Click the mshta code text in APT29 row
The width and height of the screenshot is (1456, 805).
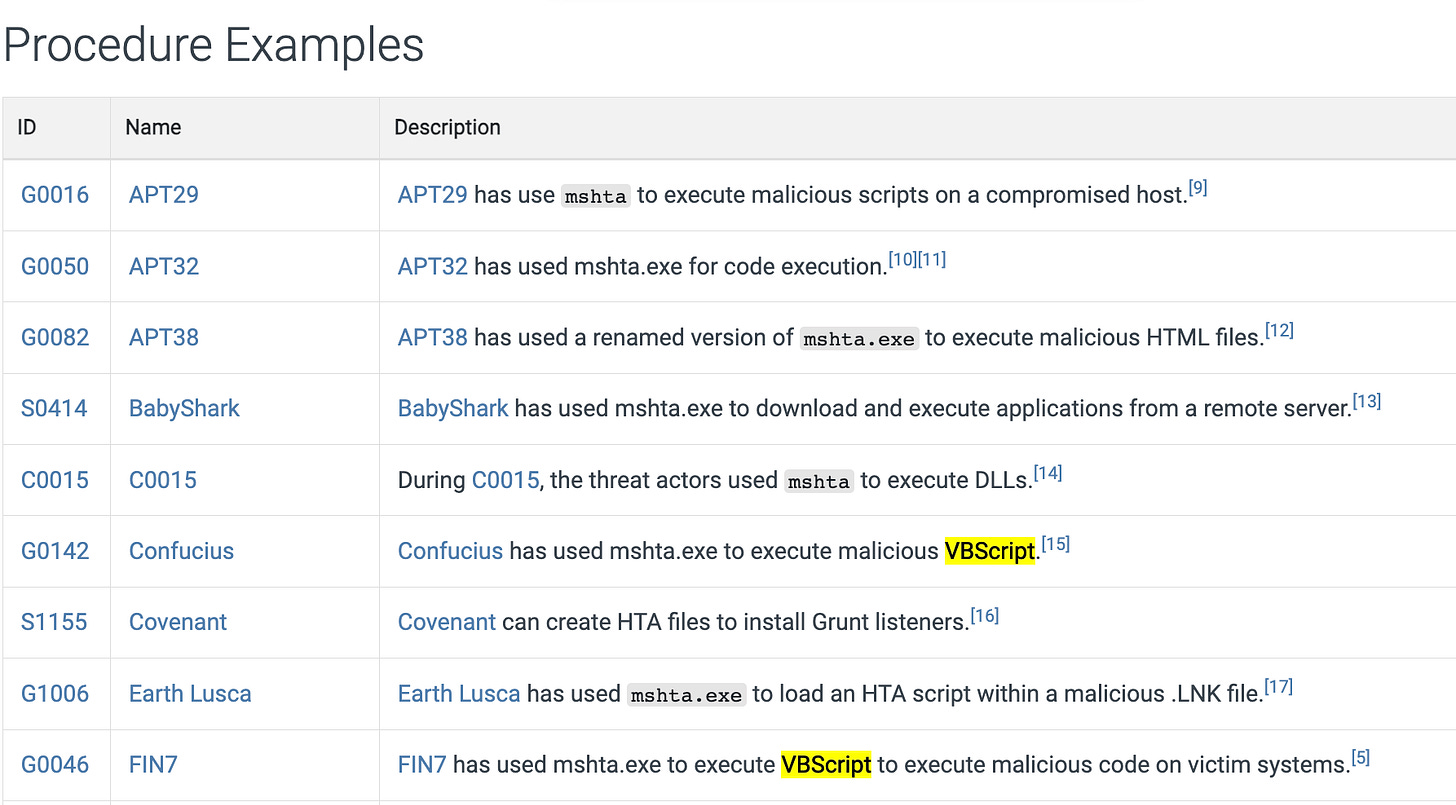[x=596, y=196]
